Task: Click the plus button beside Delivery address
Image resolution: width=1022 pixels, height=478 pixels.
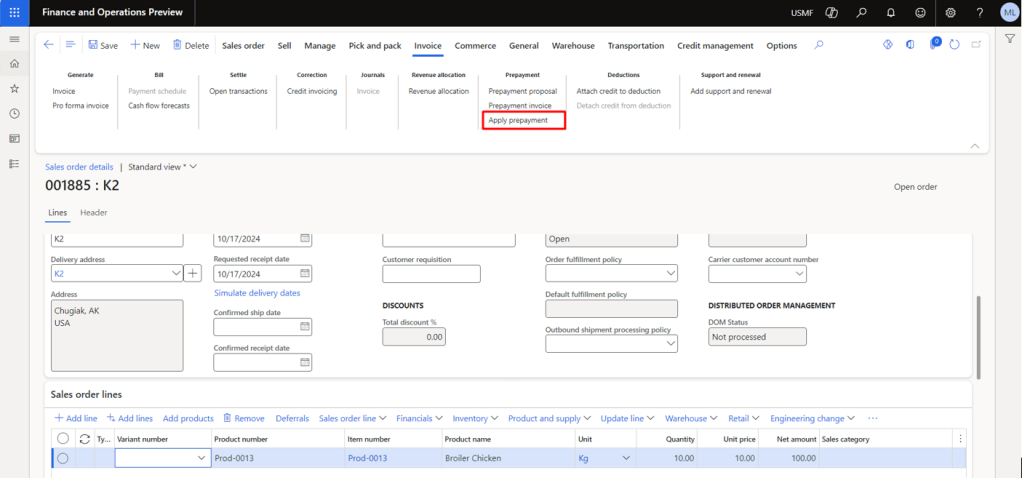Action: pyautogui.click(x=193, y=273)
